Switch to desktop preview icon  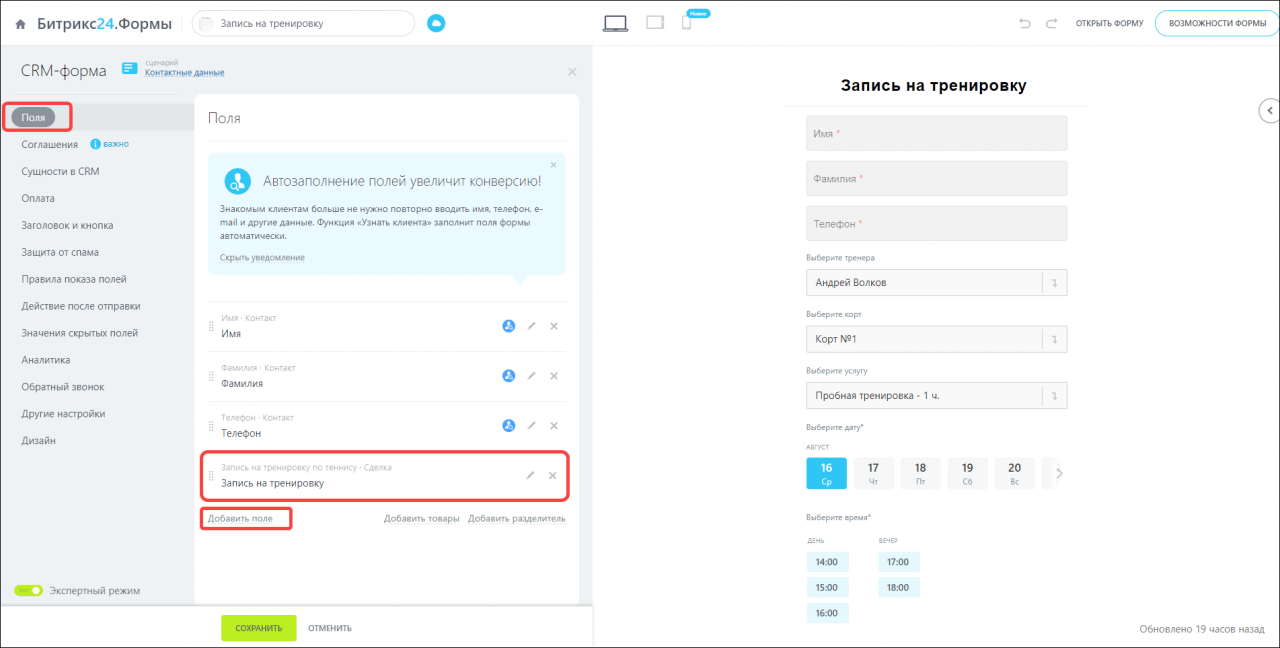(x=616, y=23)
